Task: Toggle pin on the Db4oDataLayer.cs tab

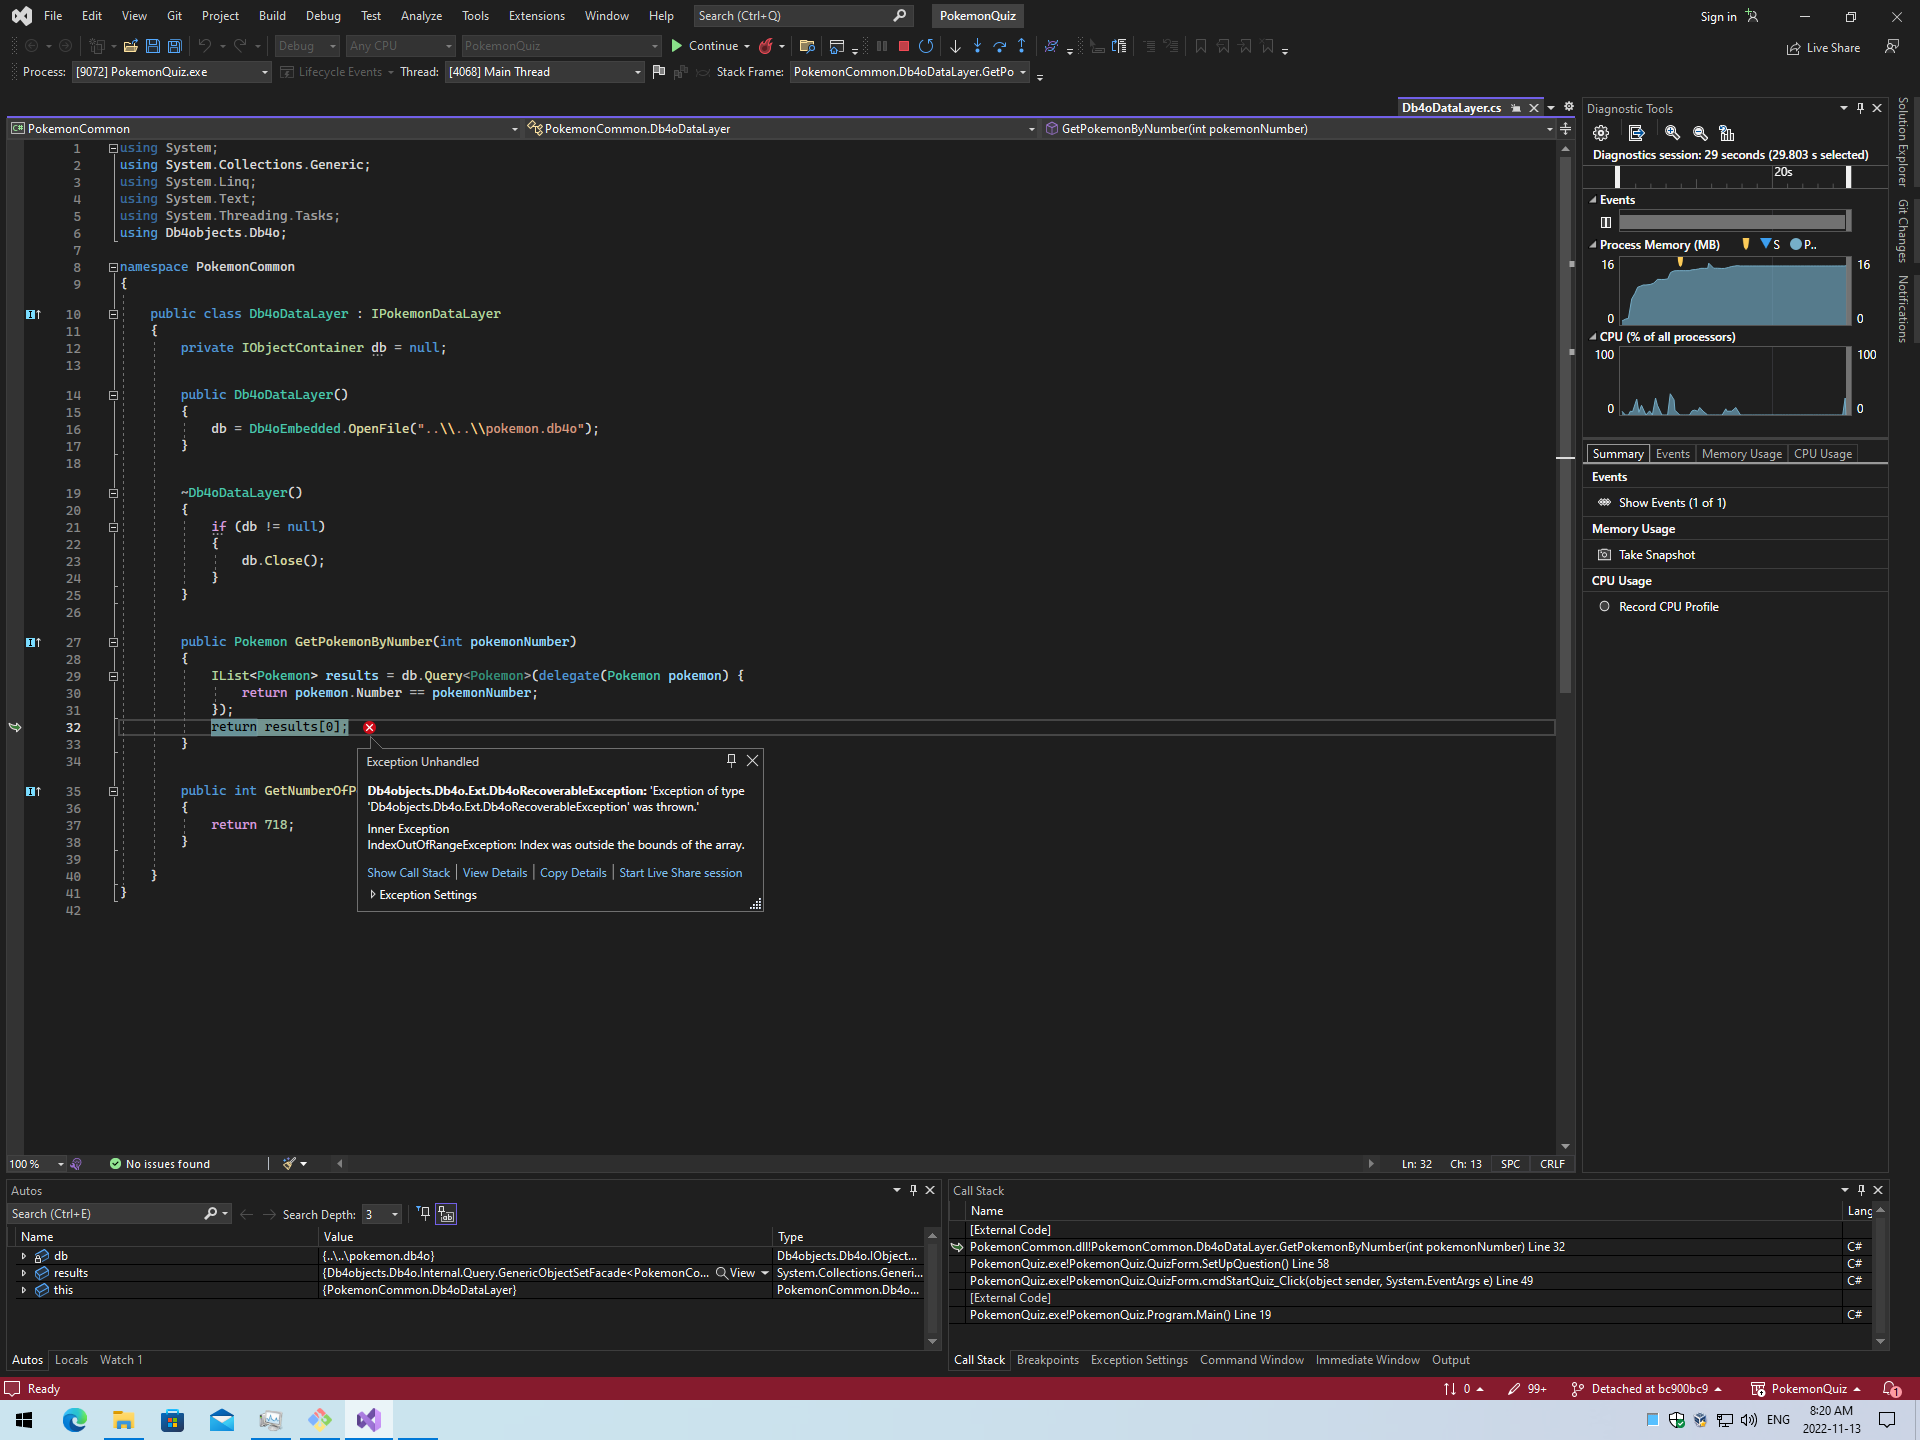Action: pos(1516,108)
